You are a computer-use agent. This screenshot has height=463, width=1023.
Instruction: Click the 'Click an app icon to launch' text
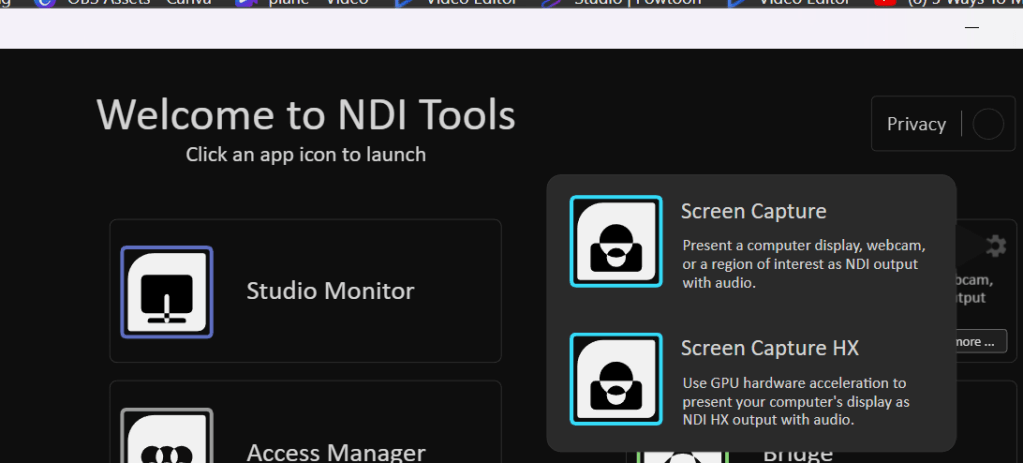click(306, 155)
